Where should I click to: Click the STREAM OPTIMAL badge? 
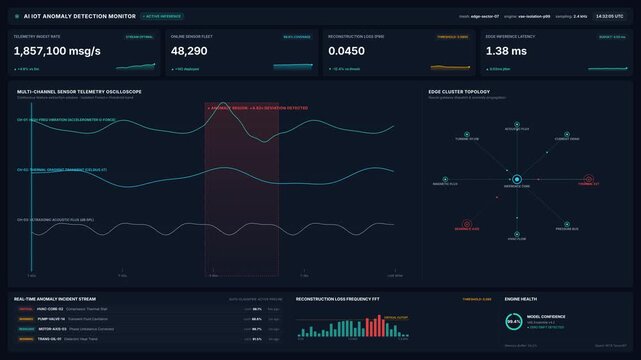139,37
